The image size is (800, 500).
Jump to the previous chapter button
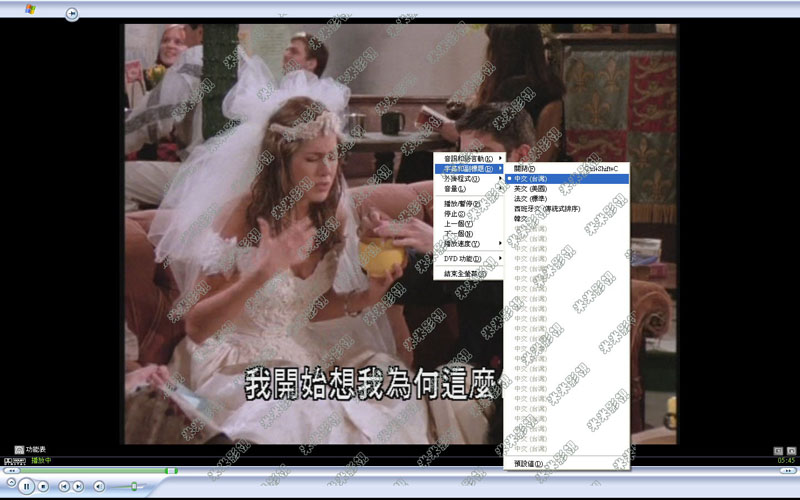64,487
